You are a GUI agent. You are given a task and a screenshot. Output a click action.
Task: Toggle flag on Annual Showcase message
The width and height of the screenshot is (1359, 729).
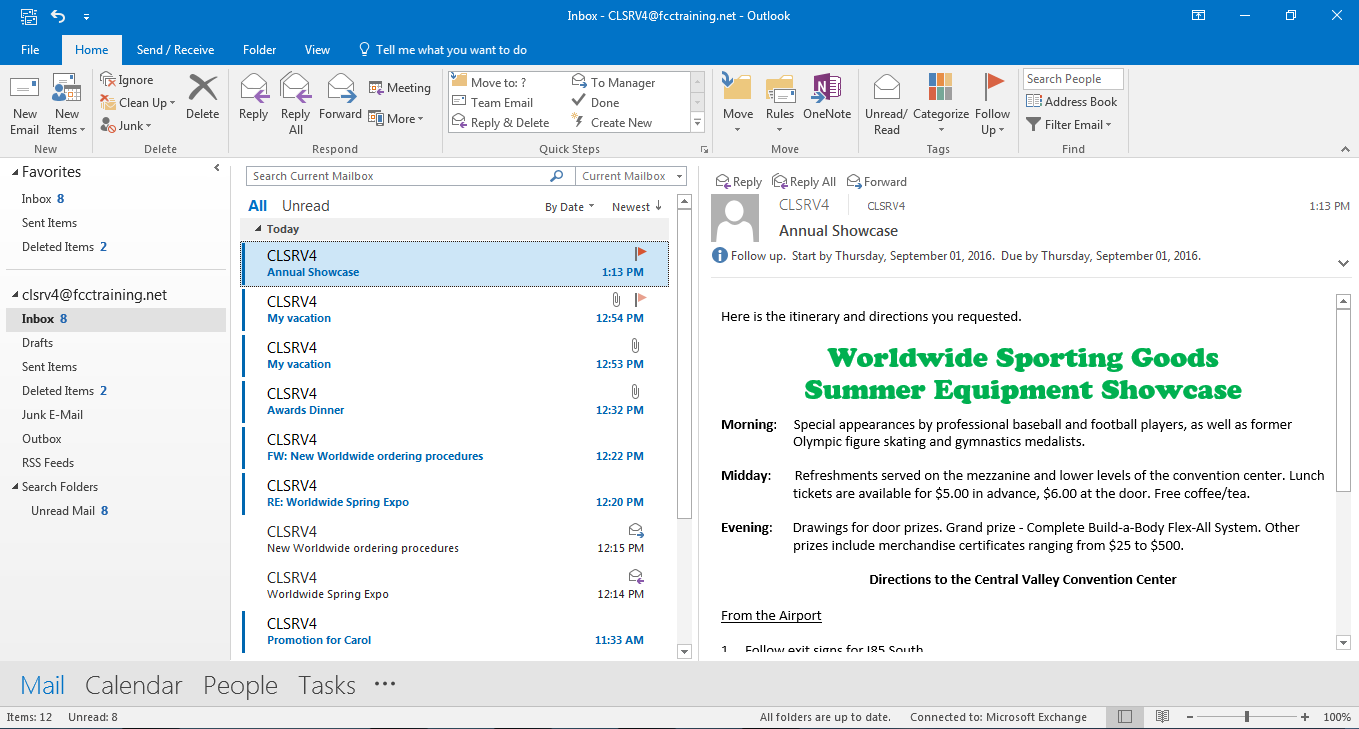(641, 254)
